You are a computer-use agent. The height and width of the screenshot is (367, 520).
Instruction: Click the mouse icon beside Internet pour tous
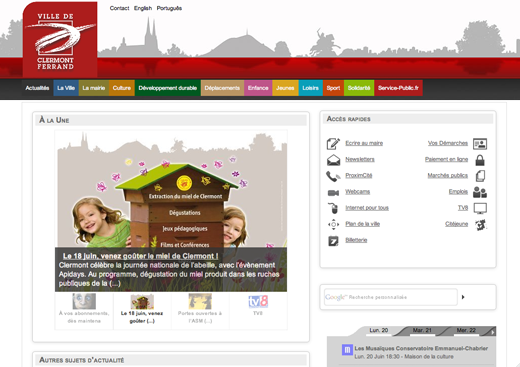333,208
